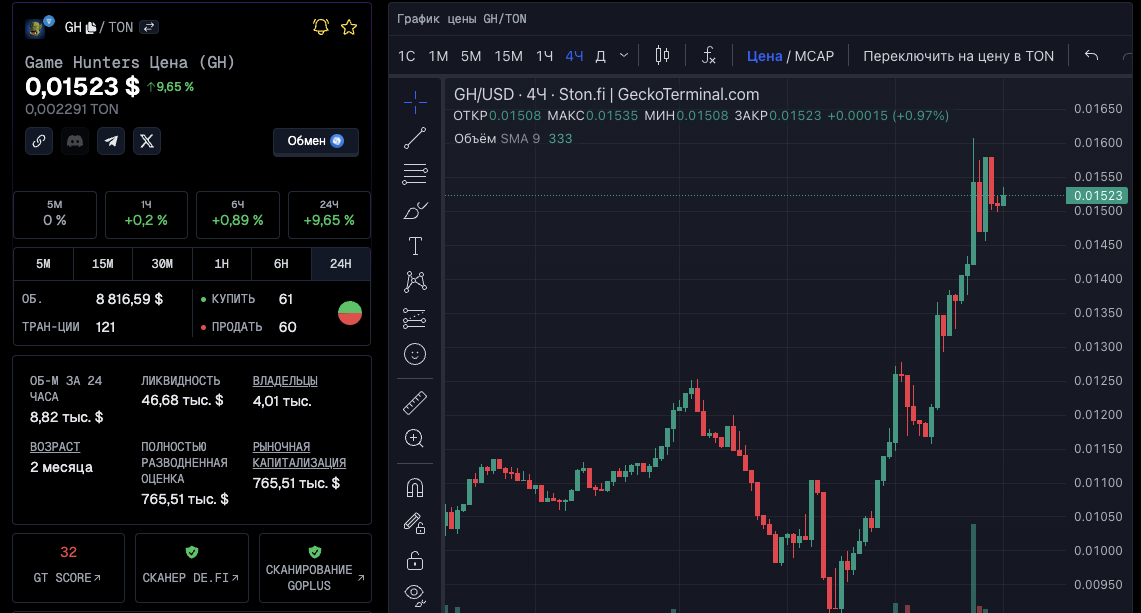Click the 1Ч +0,2 % change box
1141x613 pixels.
tap(146, 215)
